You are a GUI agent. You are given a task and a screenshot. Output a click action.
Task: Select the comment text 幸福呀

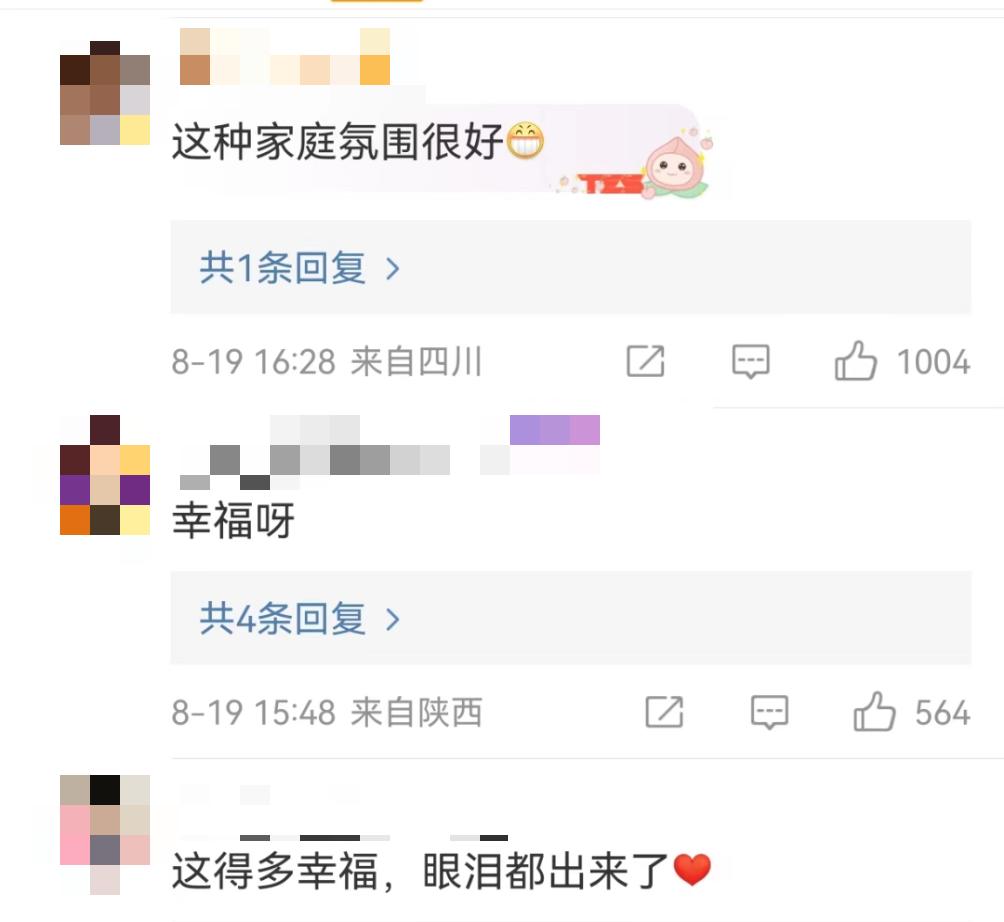pos(234,520)
